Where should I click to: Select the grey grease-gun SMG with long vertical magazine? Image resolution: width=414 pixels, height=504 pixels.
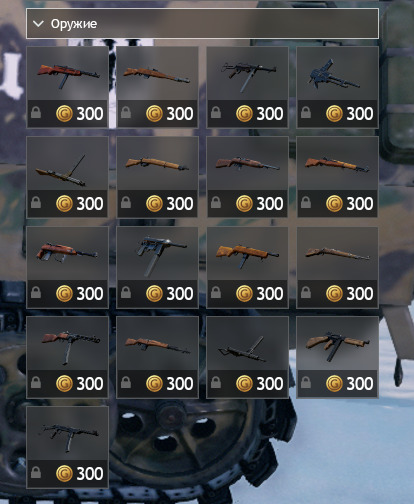157,267
